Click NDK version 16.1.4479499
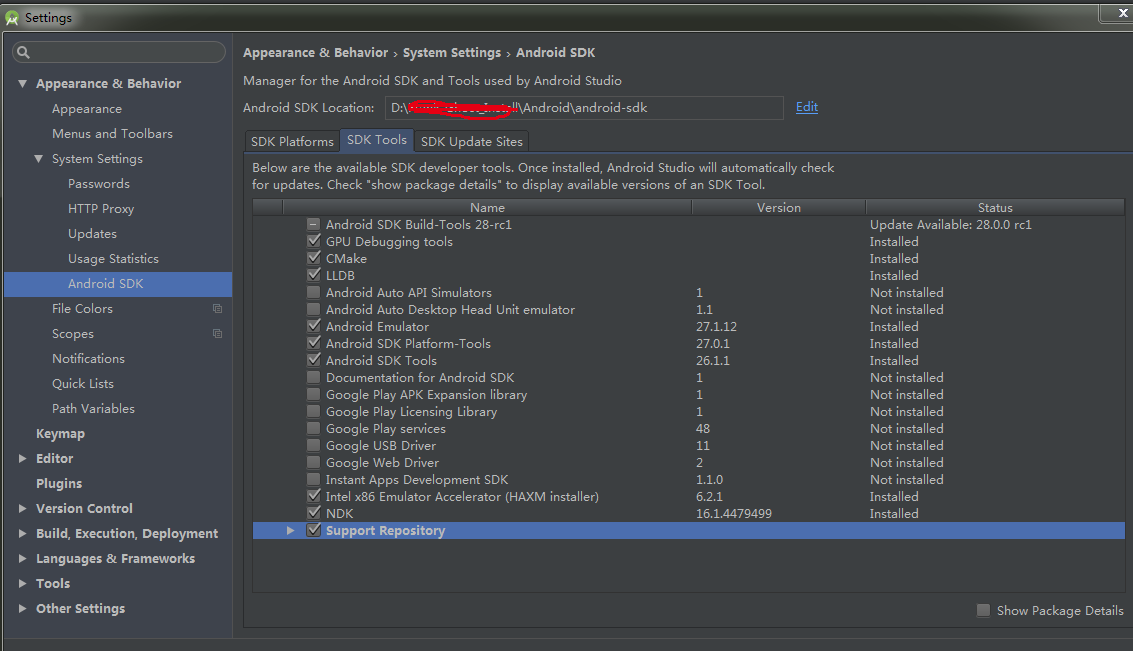Viewport: 1133px width, 651px height. point(733,514)
